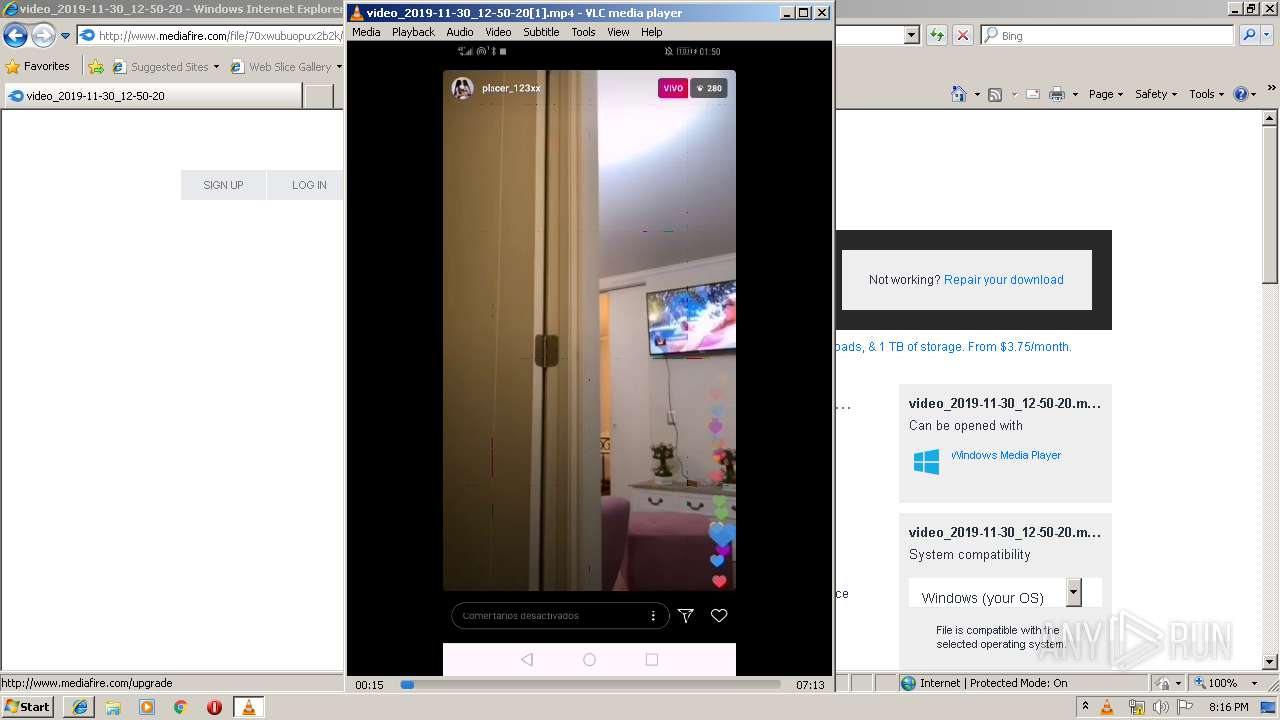Image resolution: width=1280 pixels, height=720 pixels.
Task: Click the Internet Explorer address bar URL
Action: [220, 36]
